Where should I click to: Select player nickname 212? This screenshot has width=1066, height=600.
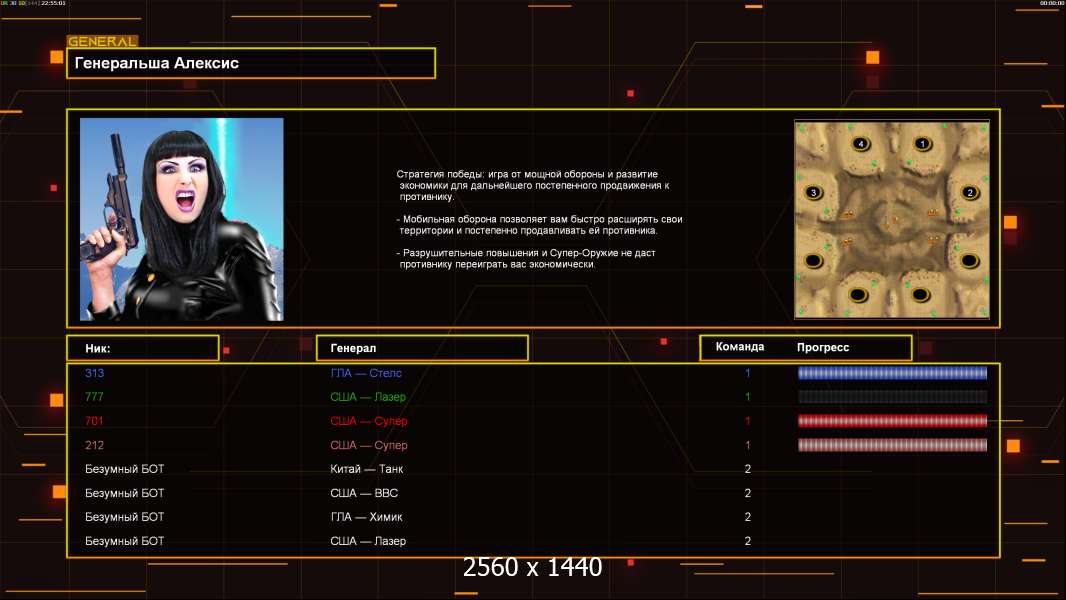click(94, 445)
